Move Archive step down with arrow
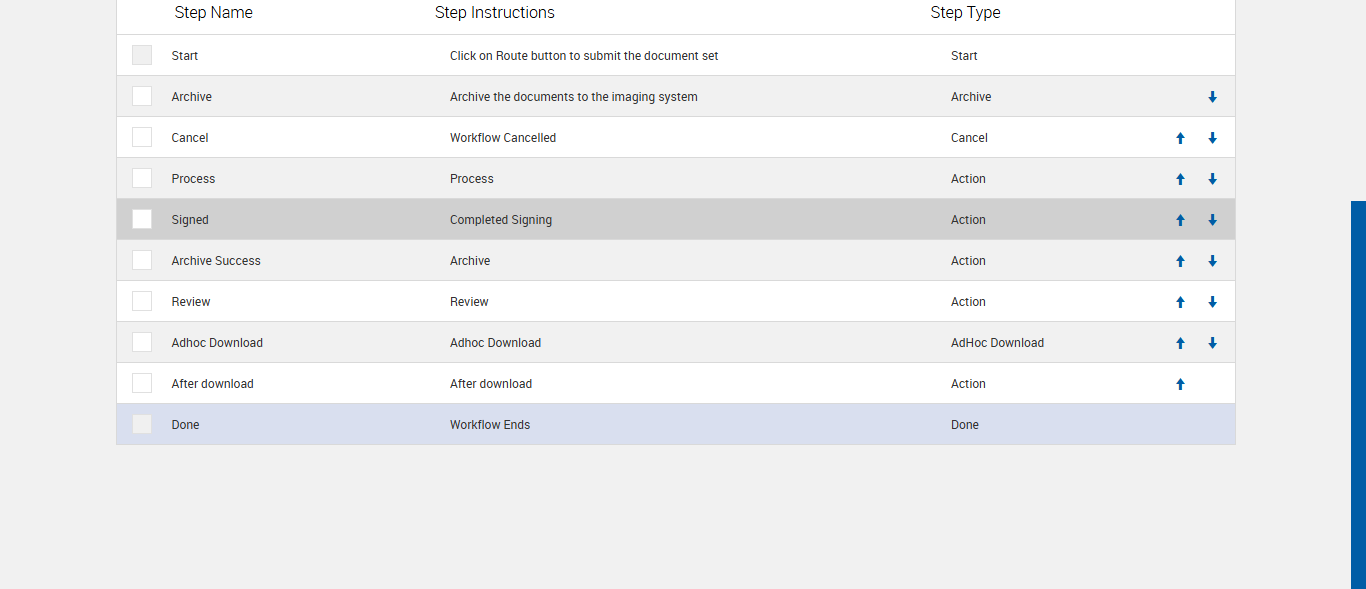The width and height of the screenshot is (1366, 589). tap(1212, 97)
